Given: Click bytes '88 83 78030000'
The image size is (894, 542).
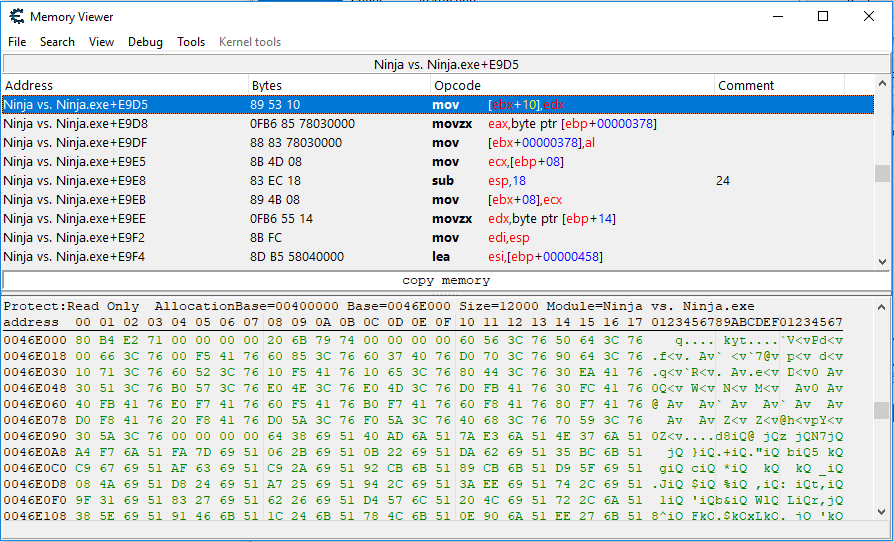Looking at the screenshot, I should click(x=296, y=142).
